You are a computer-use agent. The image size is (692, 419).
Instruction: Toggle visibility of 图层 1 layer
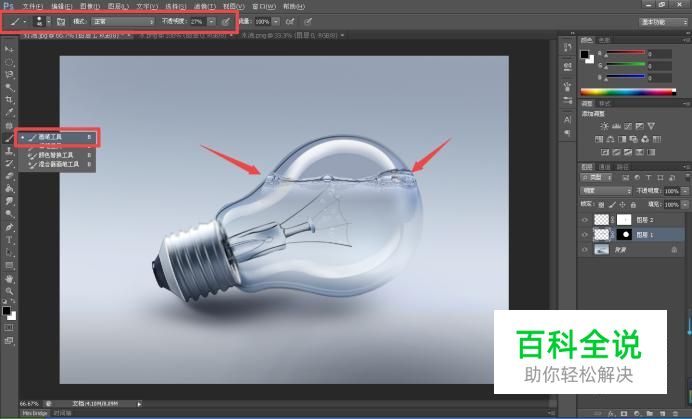585,235
